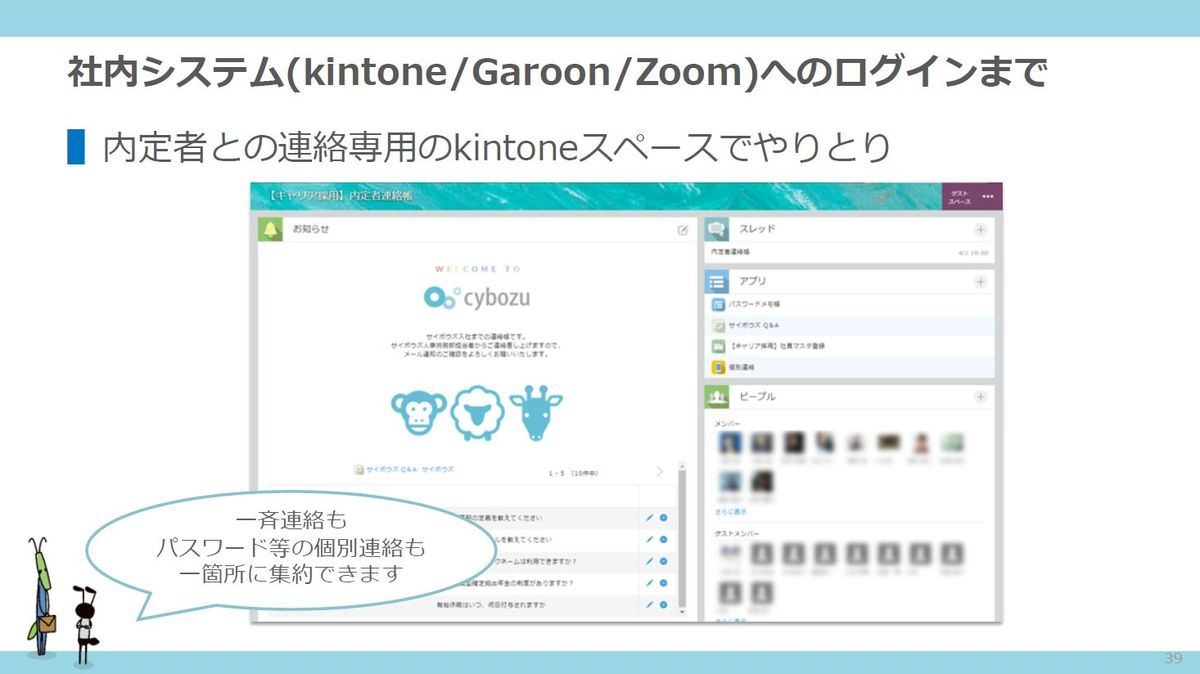Image resolution: width=1200 pixels, height=674 pixels.
Task: Add a new thread with plus icon
Action: pos(980,230)
